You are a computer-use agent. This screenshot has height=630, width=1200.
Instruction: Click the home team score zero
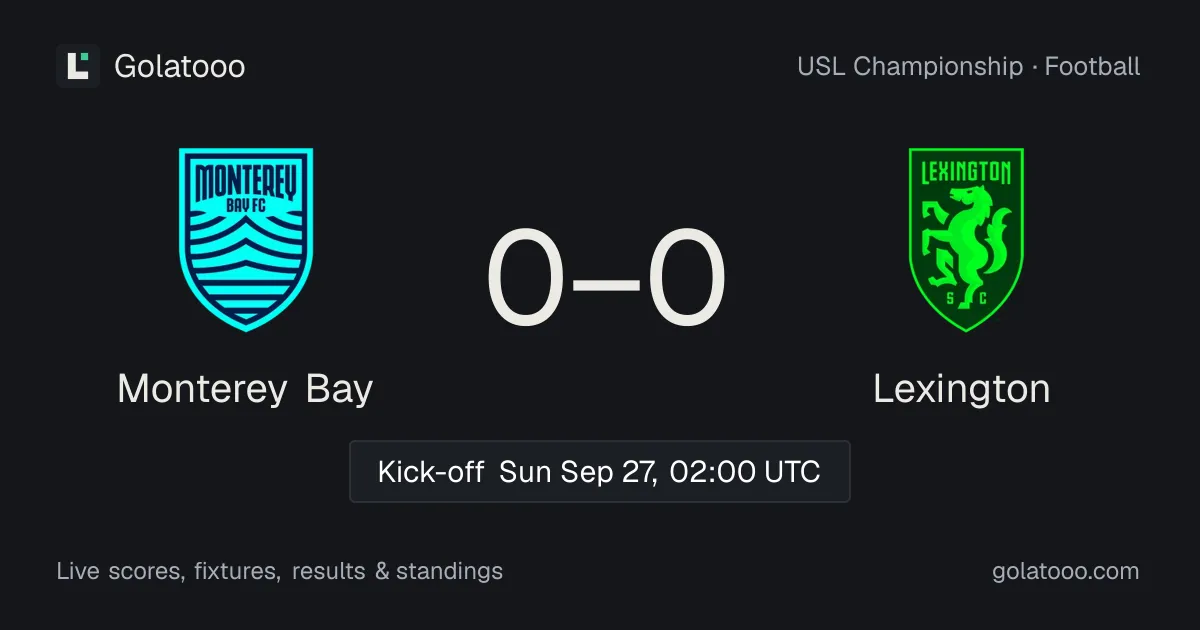coord(526,280)
